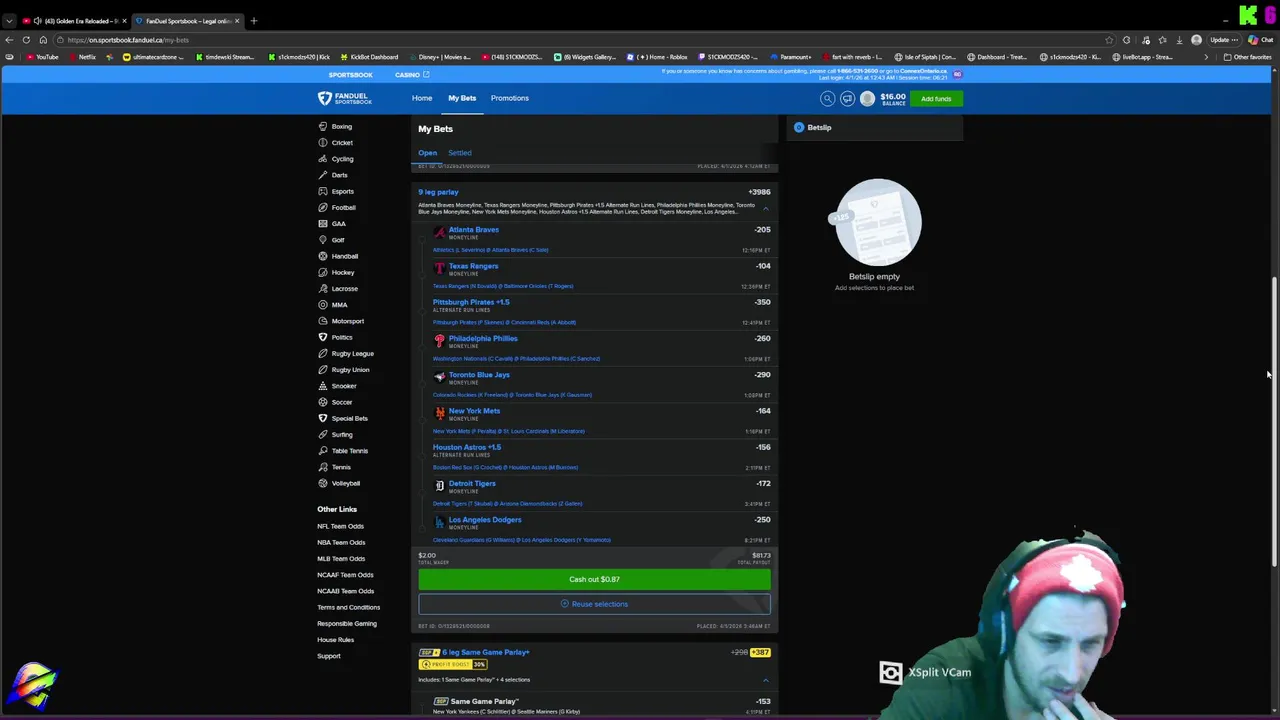Open the search magnifier in FanDuel header
The image size is (1280, 720).
coord(827,98)
